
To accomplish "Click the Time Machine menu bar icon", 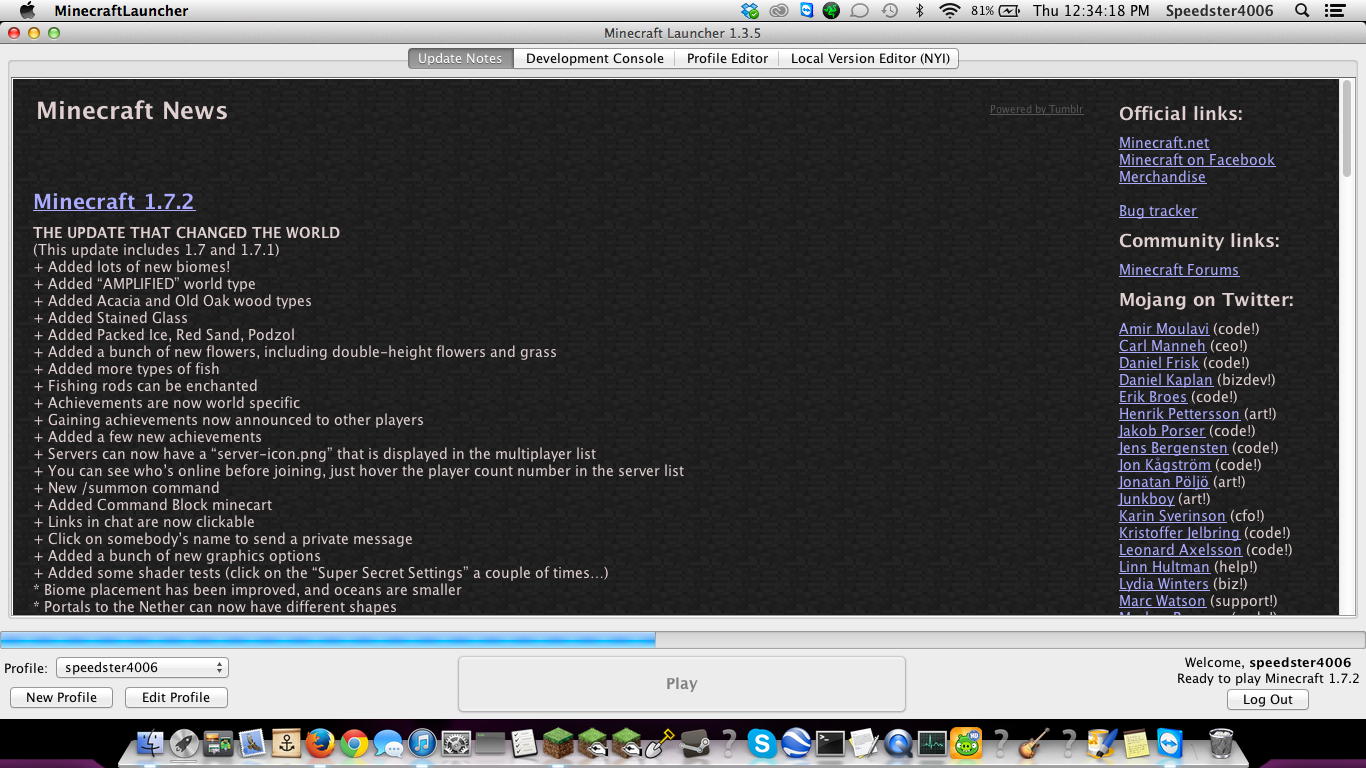I will [889, 11].
